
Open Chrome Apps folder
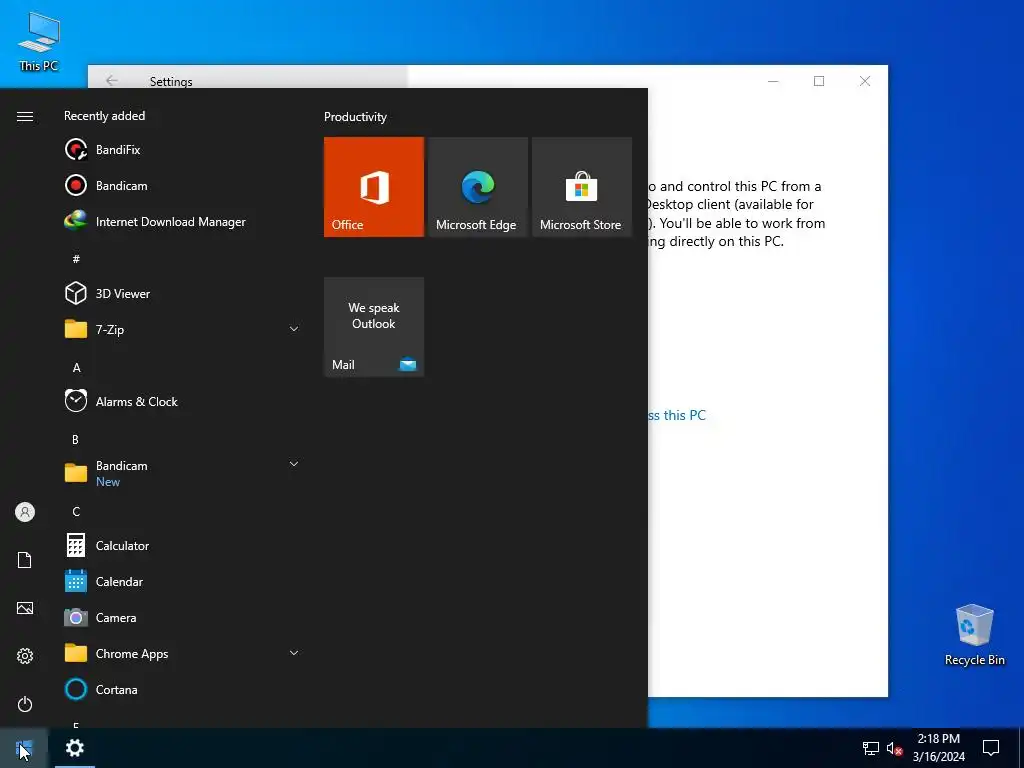tap(183, 653)
